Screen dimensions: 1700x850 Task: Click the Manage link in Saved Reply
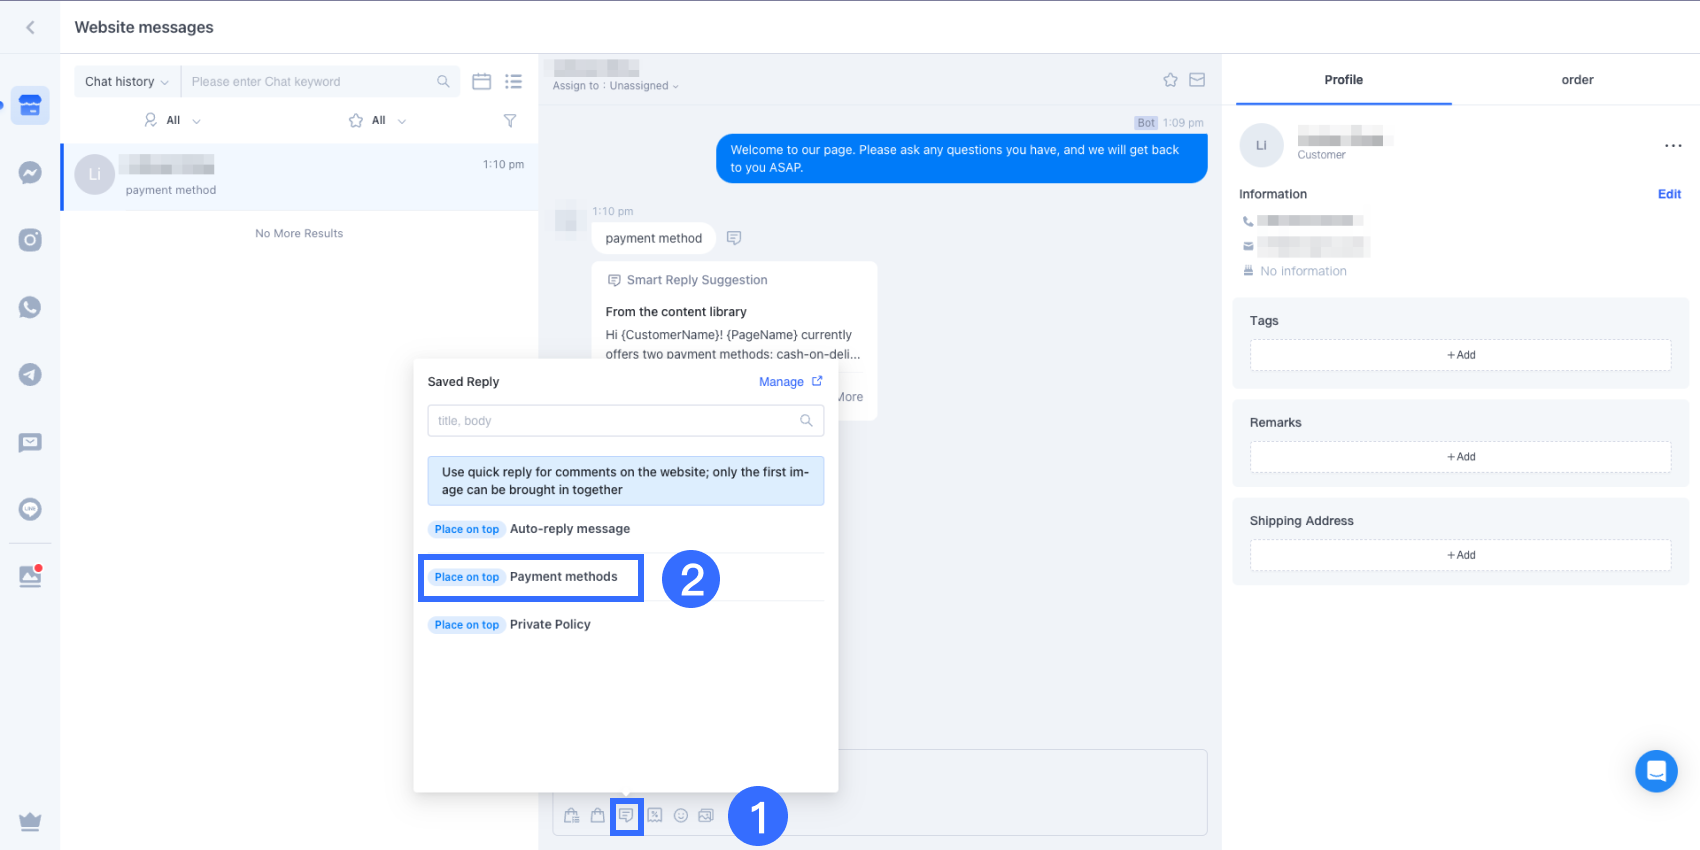tap(790, 382)
